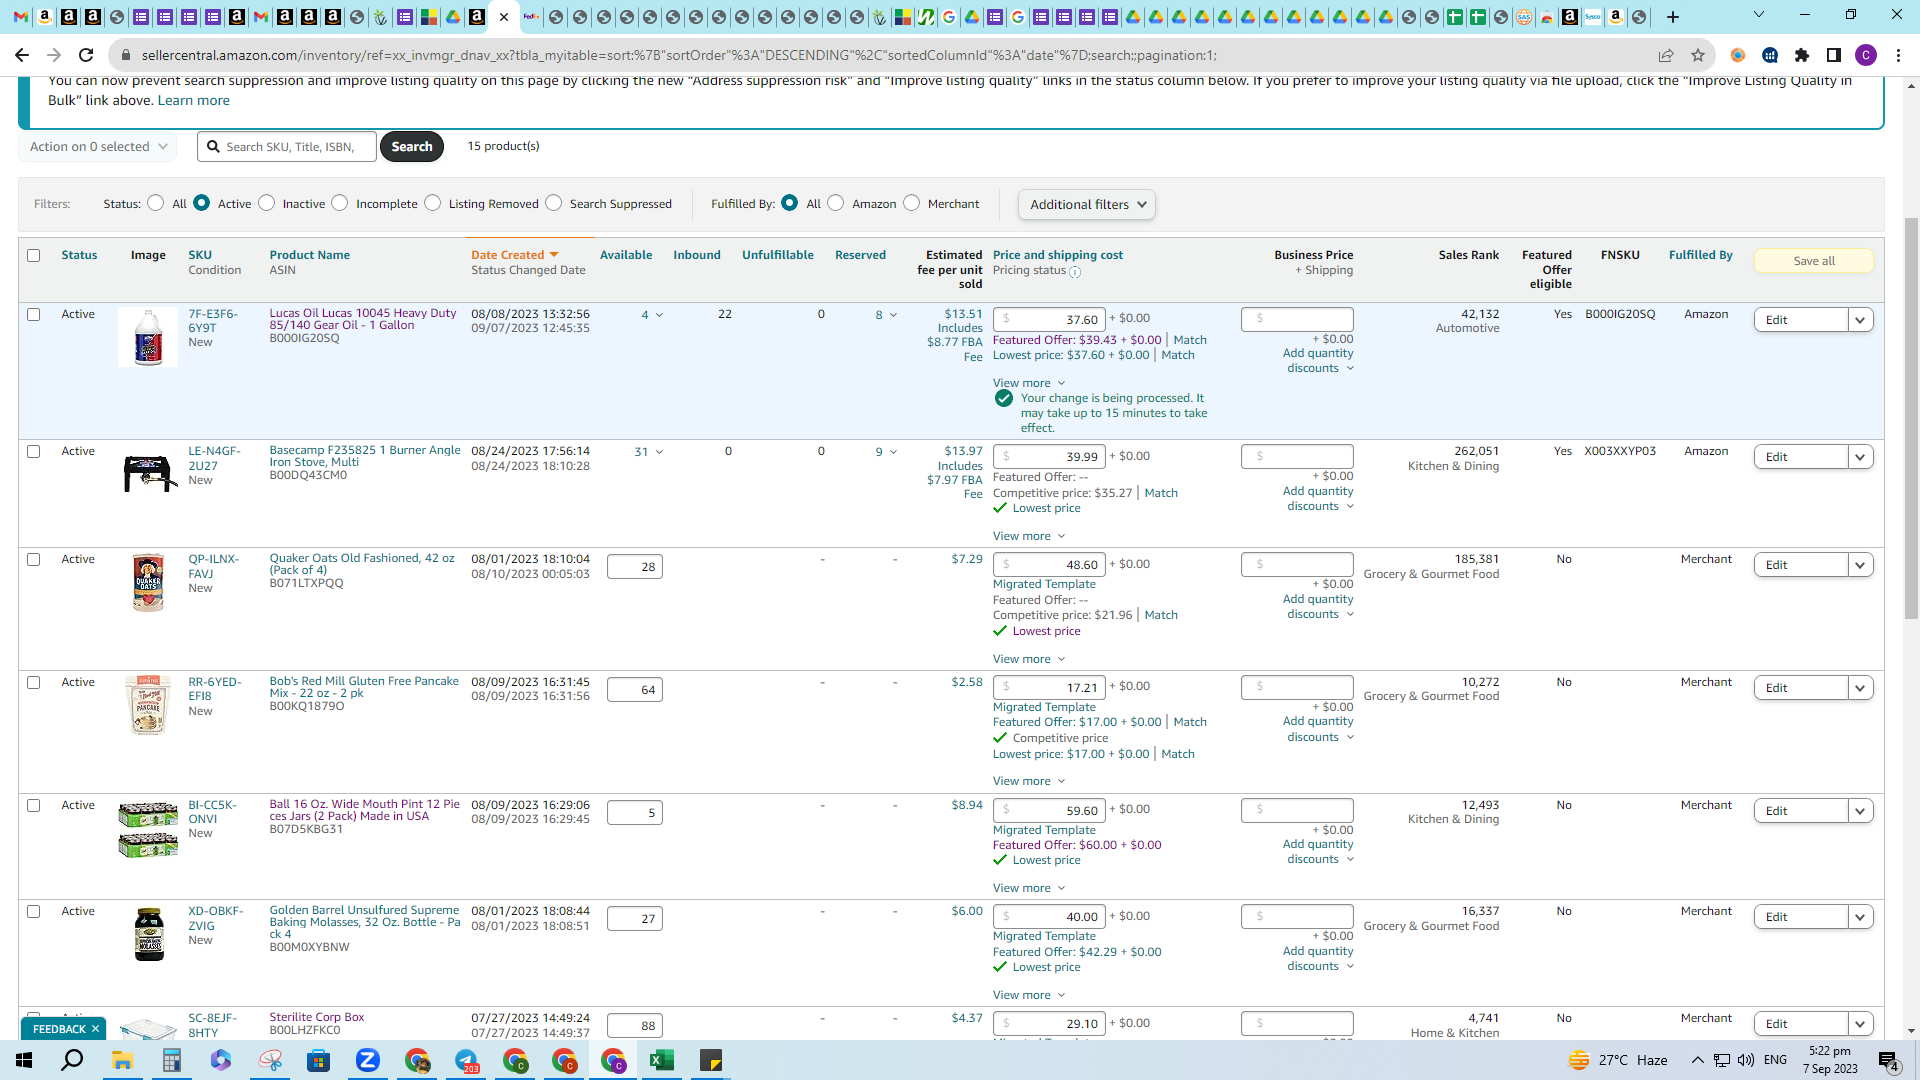The image size is (1920, 1080).
Task: Open the Extensions puzzle menu
Action: (x=1802, y=55)
